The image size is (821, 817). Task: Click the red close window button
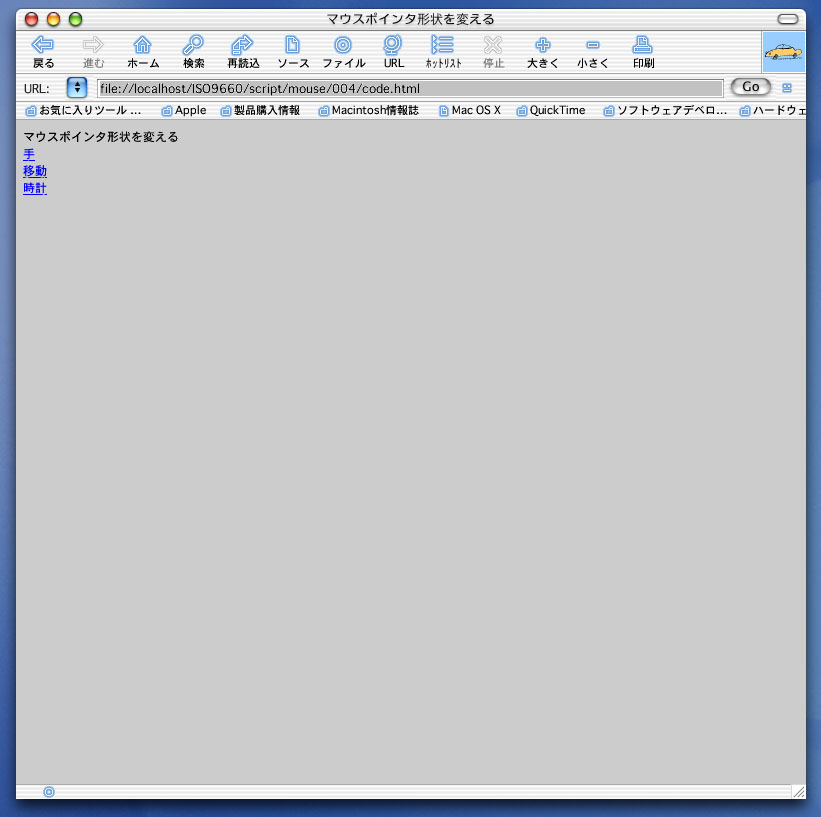[32, 19]
